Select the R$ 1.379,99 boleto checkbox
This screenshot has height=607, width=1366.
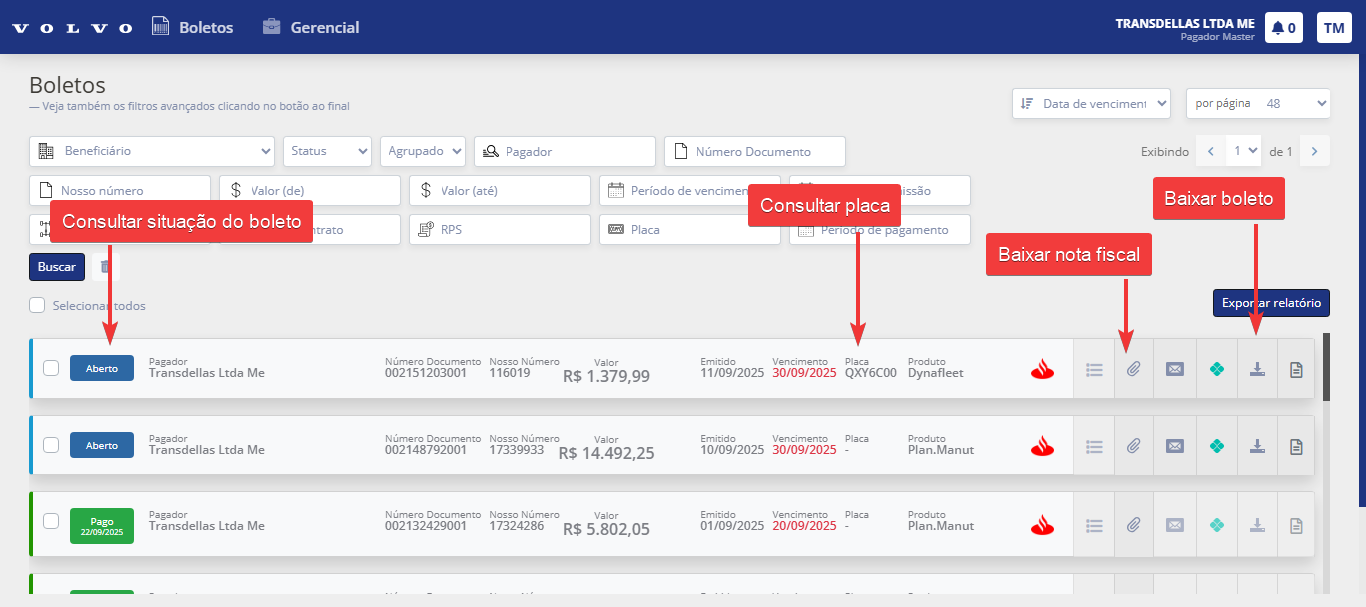[x=51, y=368]
